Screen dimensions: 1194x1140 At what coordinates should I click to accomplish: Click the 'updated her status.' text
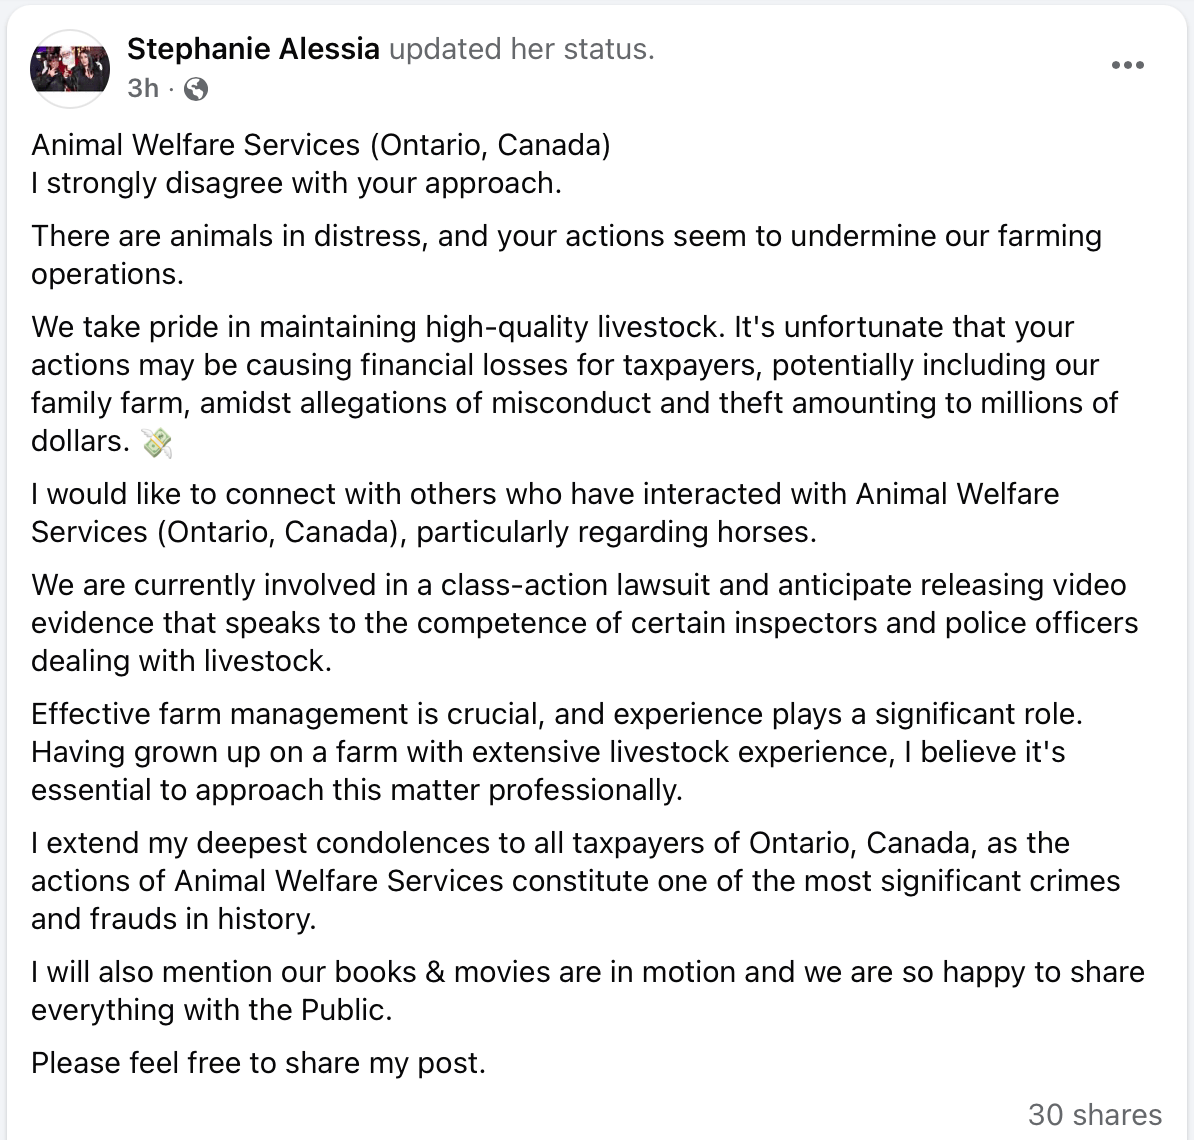coord(521,49)
